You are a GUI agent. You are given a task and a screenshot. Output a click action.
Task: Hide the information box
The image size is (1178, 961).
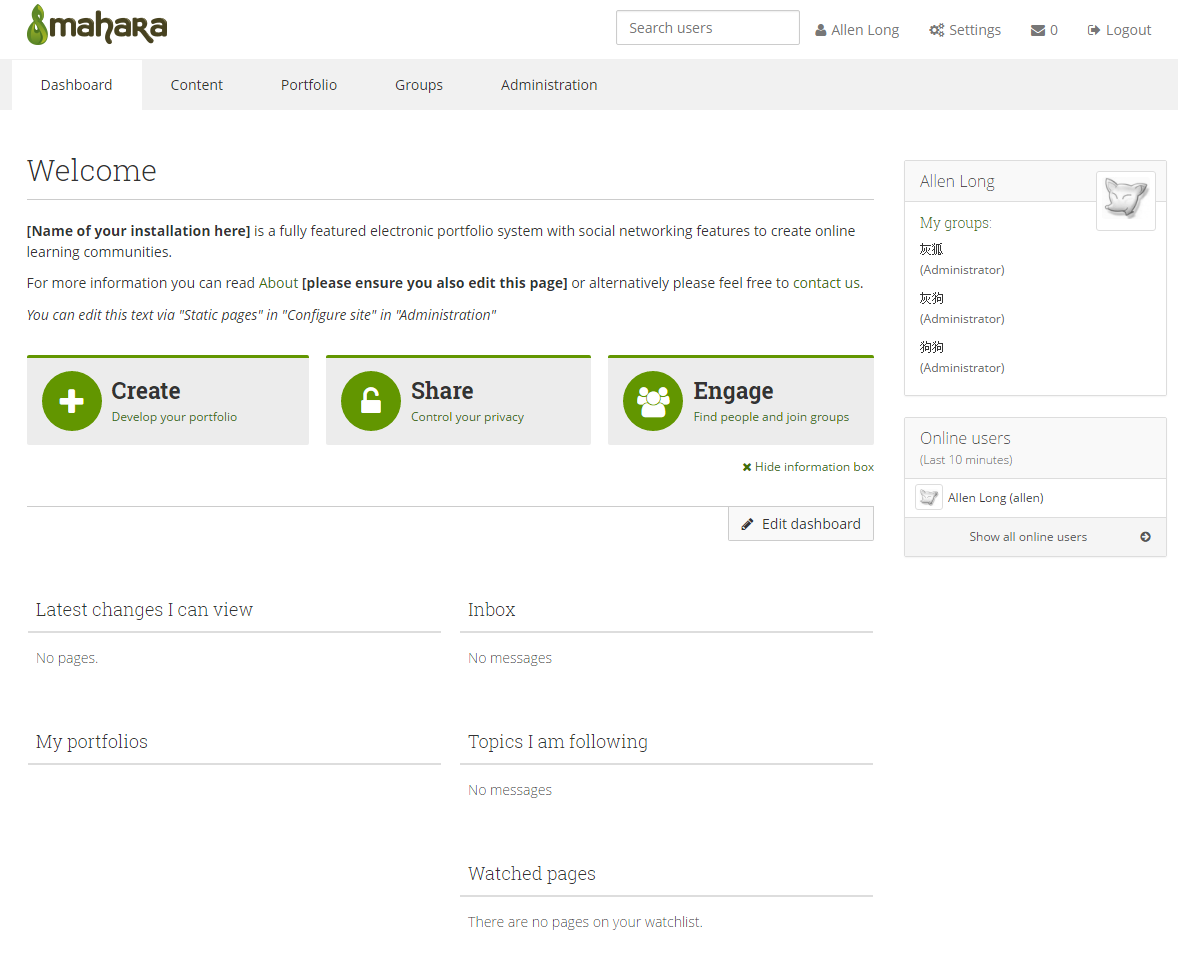[808, 467]
